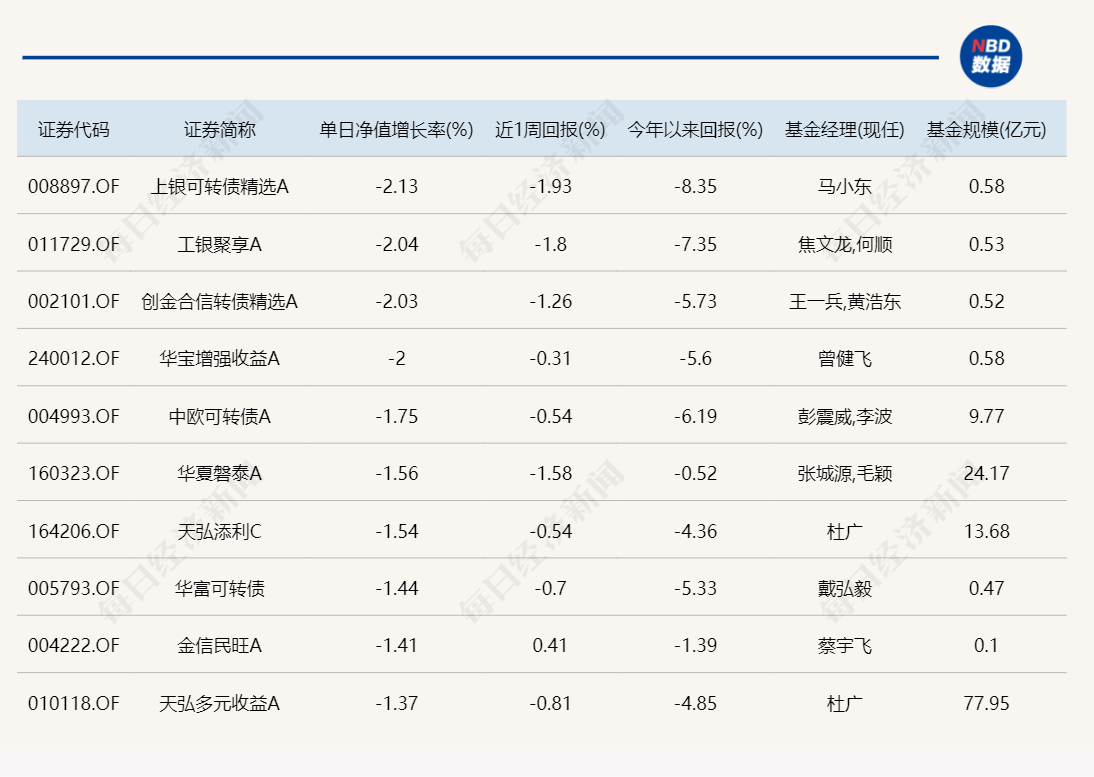
Task: Select year-to-date return -7.35
Action: tap(695, 244)
